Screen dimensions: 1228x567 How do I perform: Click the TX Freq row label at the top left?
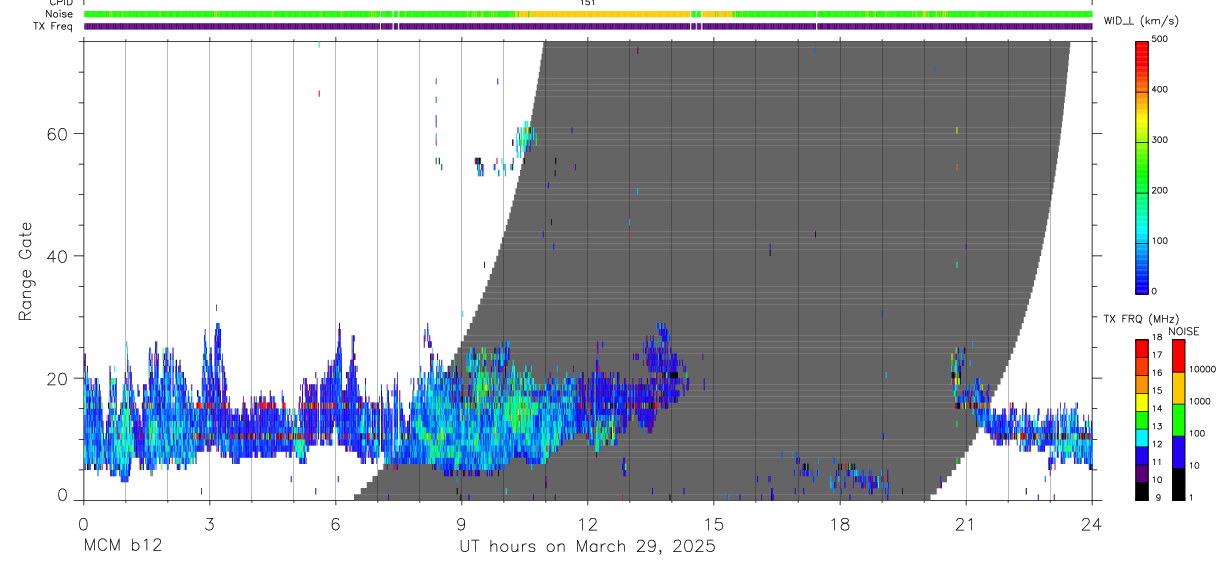click(x=55, y=26)
